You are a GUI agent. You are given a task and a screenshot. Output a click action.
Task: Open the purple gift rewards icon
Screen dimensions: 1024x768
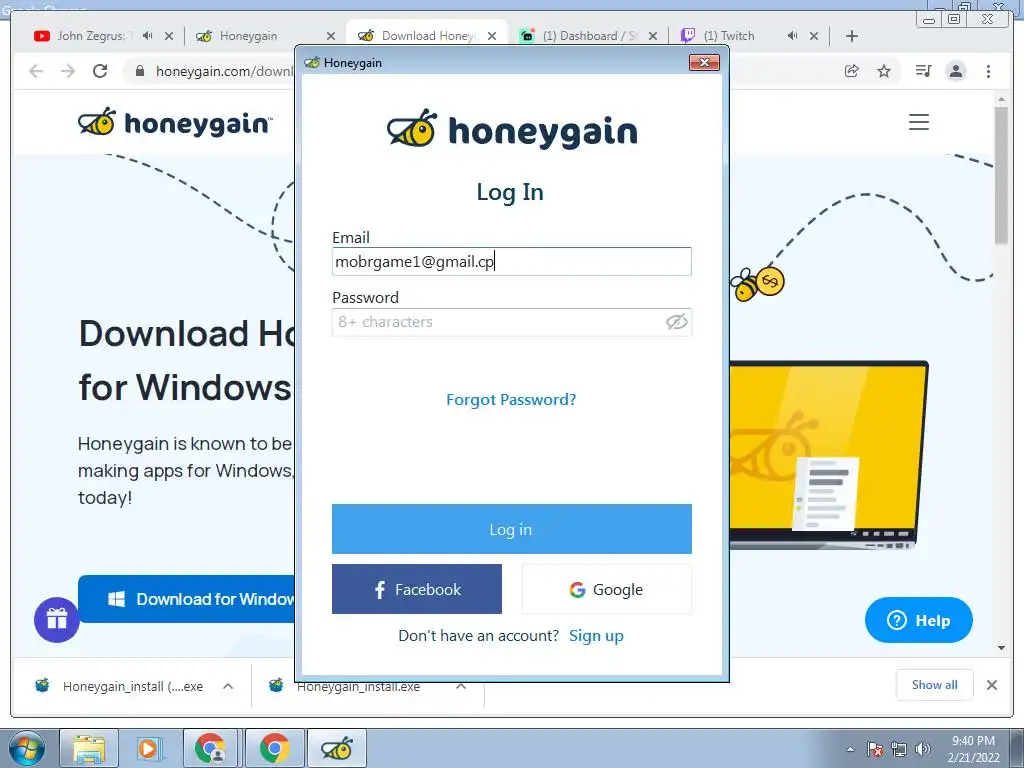(x=57, y=620)
